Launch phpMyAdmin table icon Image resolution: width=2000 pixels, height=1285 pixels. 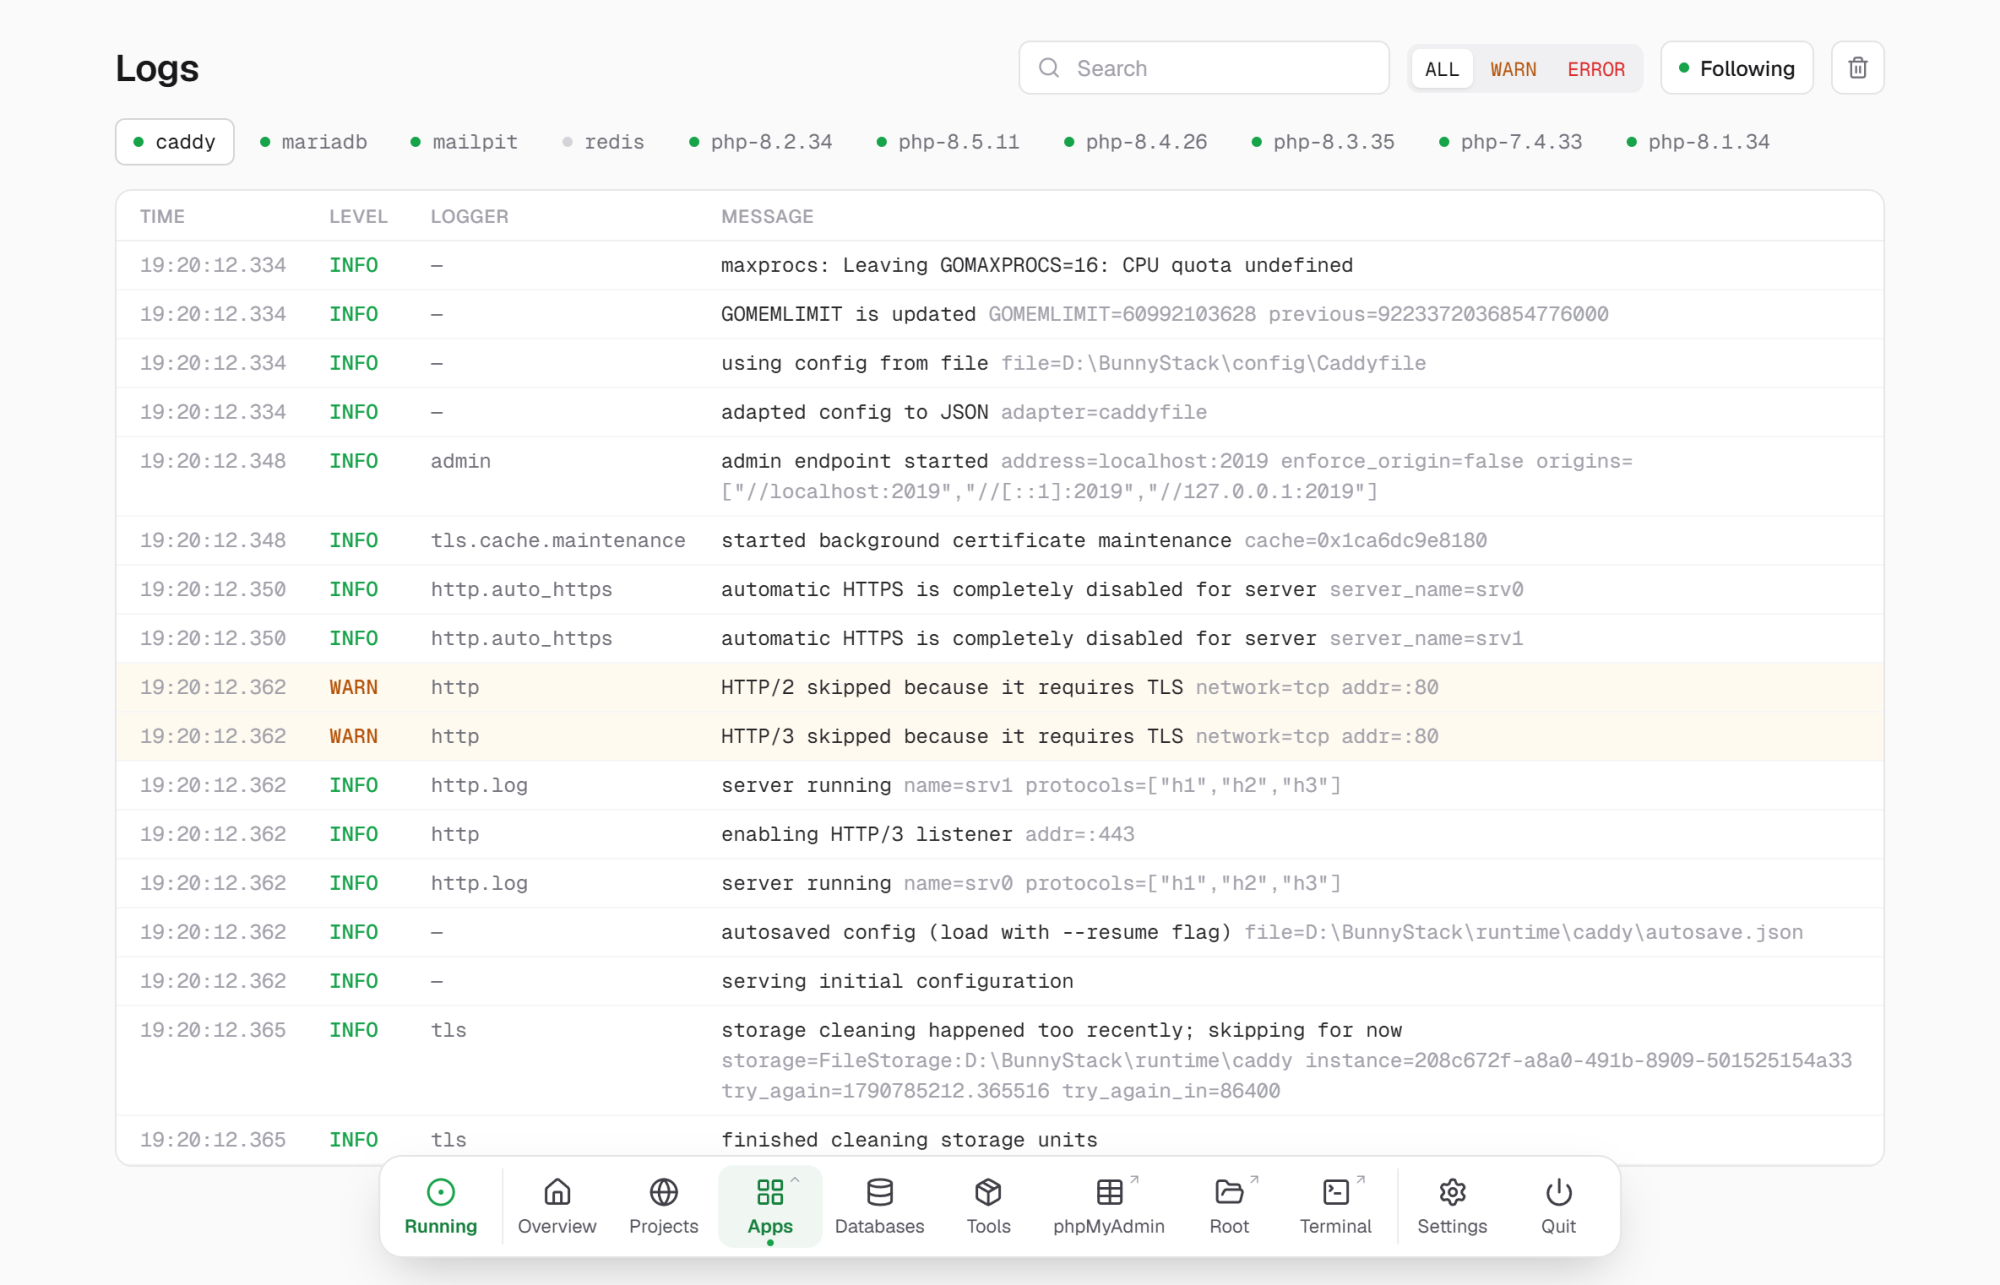point(1109,1191)
